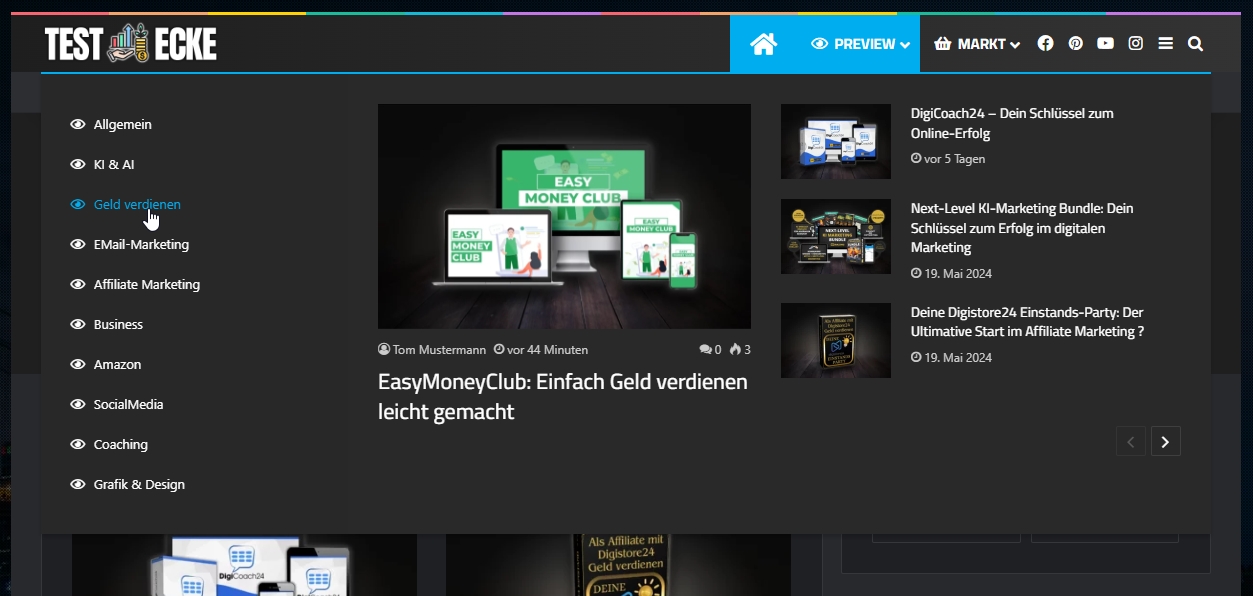Select the SocialMedia category

tap(117, 404)
